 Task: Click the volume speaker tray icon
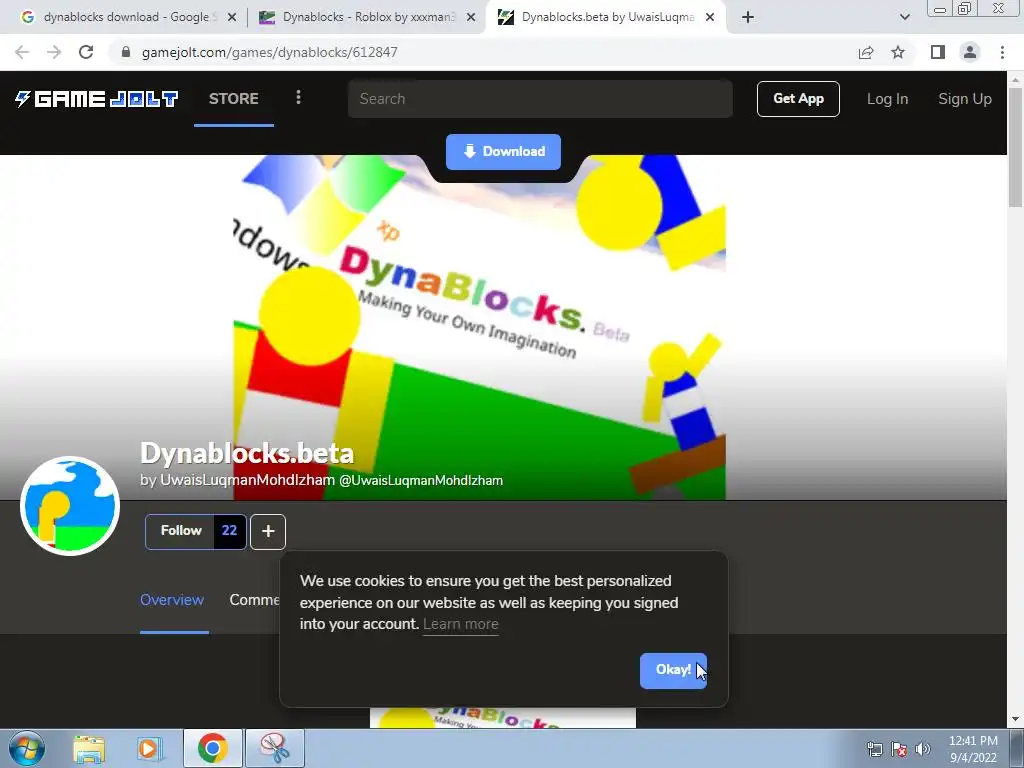coord(923,749)
